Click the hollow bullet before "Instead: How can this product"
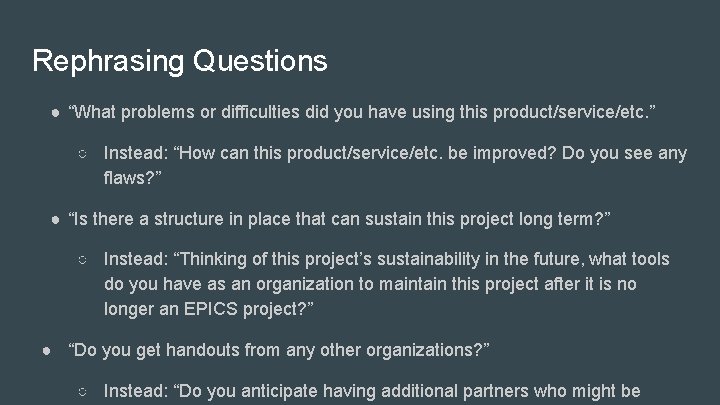 pyautogui.click(x=85, y=154)
